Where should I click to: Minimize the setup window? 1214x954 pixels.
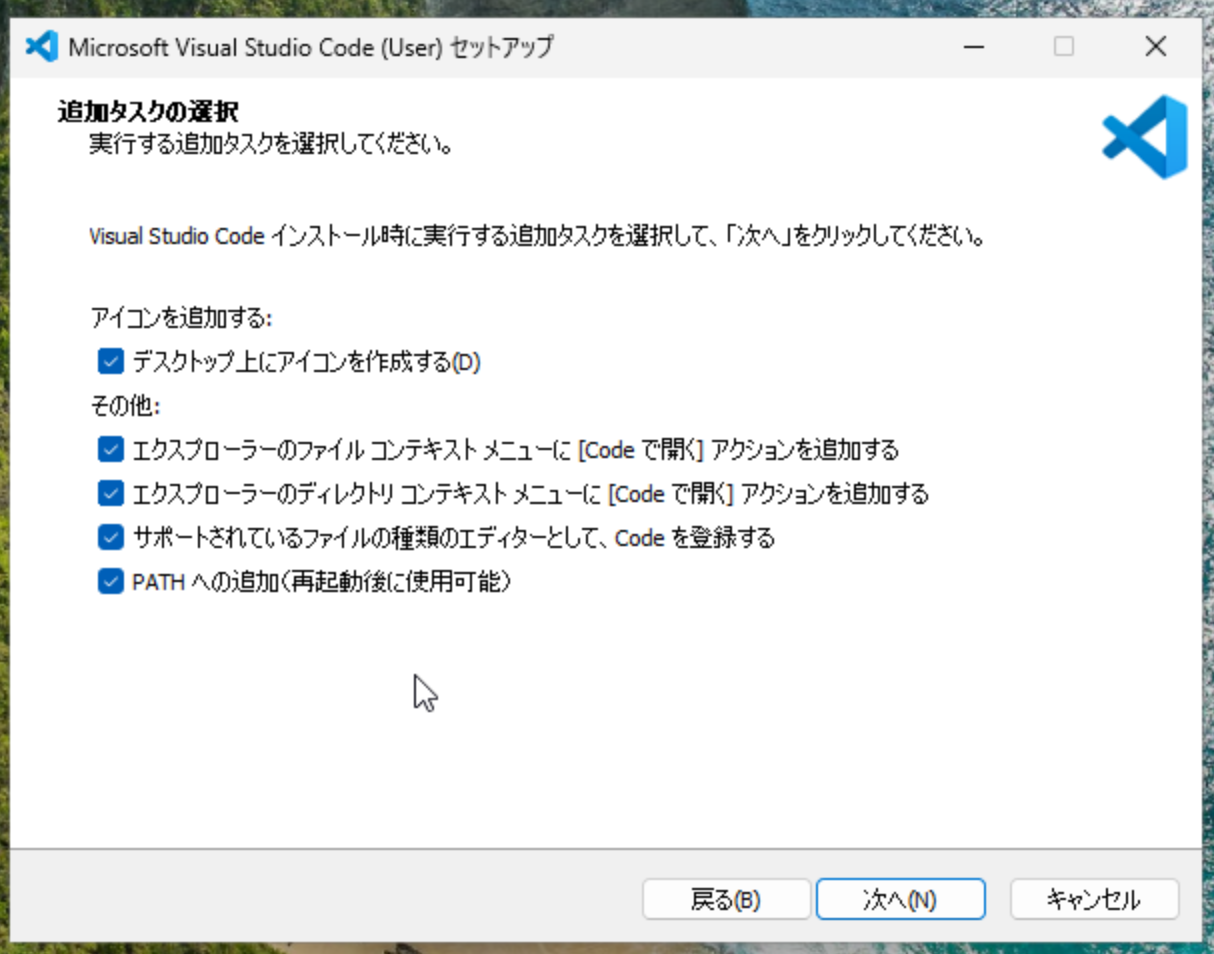tap(973, 47)
